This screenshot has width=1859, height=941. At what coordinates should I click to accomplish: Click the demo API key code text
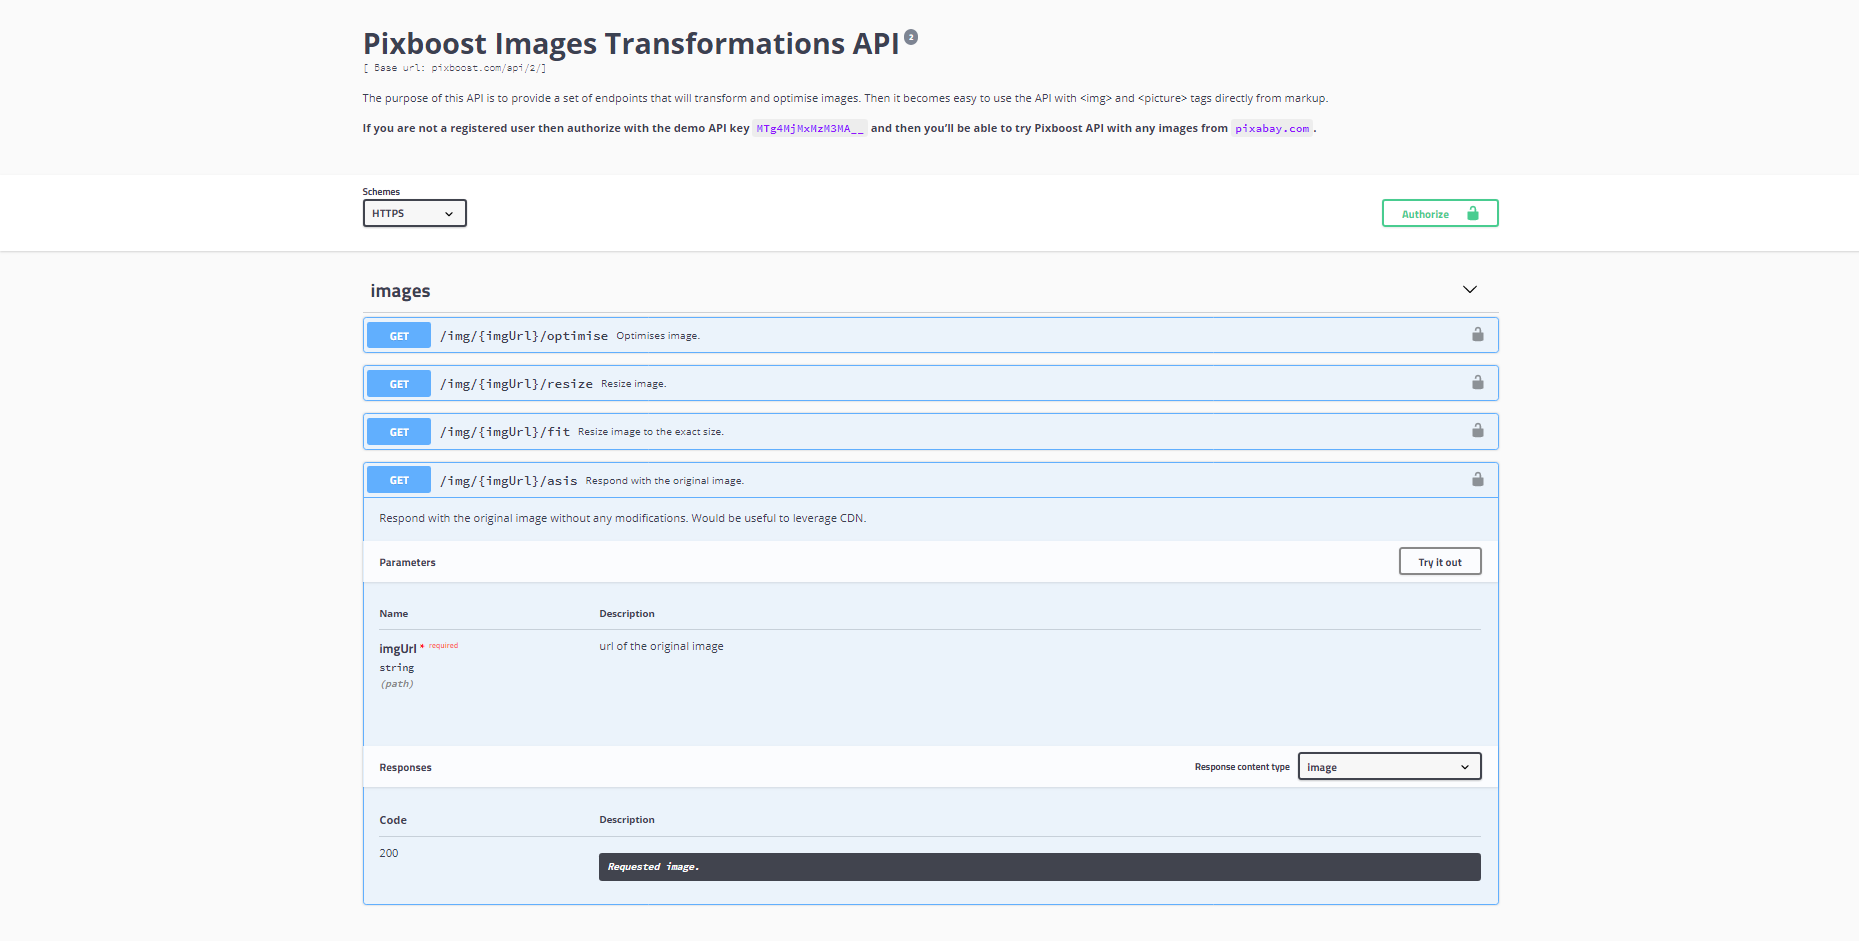810,128
